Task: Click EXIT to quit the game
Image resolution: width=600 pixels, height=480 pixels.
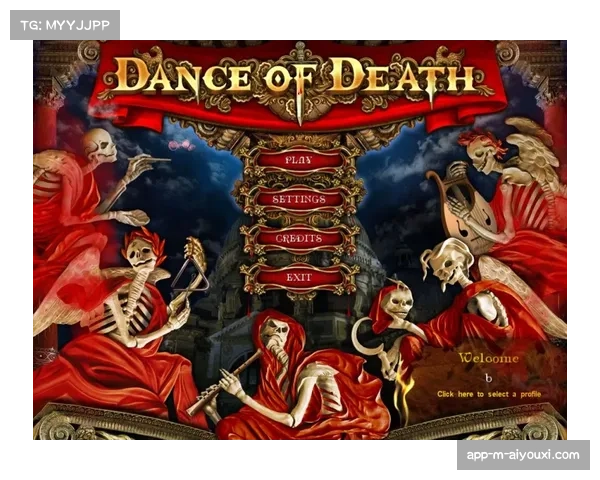Action: [299, 277]
